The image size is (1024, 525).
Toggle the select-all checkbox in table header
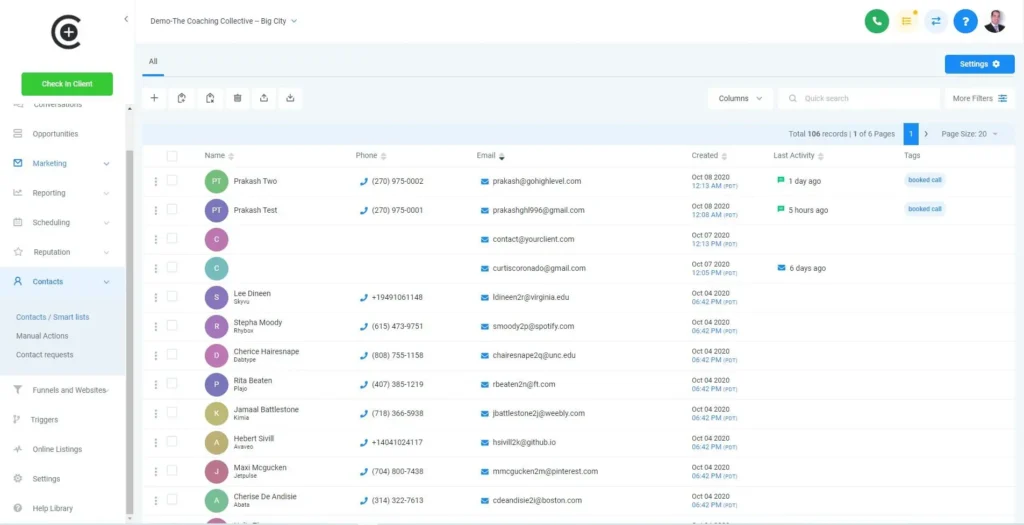pyautogui.click(x=172, y=156)
